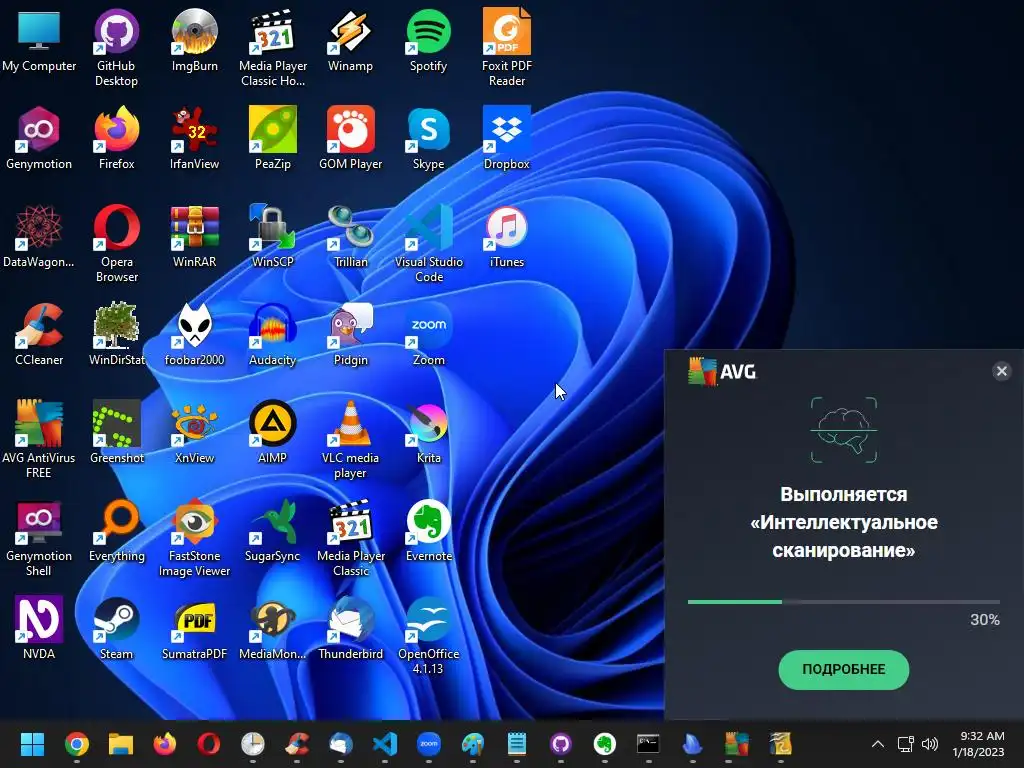
Task: Close the AVG scan notification
Action: (1001, 371)
